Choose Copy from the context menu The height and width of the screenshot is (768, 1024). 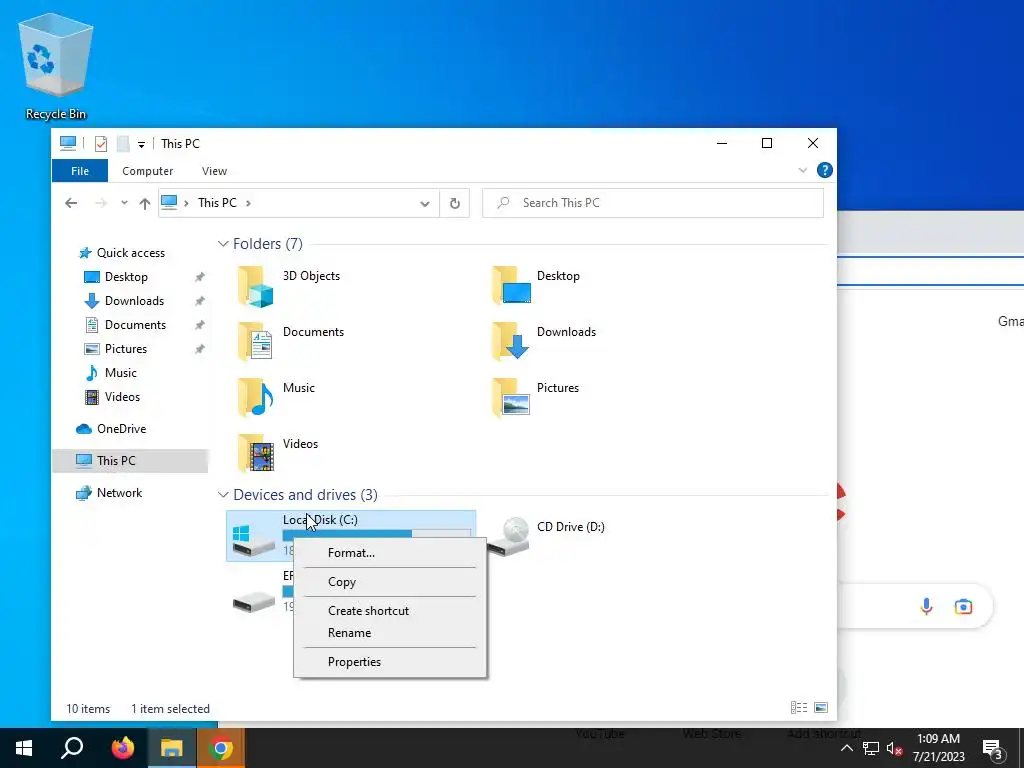[x=390, y=582]
